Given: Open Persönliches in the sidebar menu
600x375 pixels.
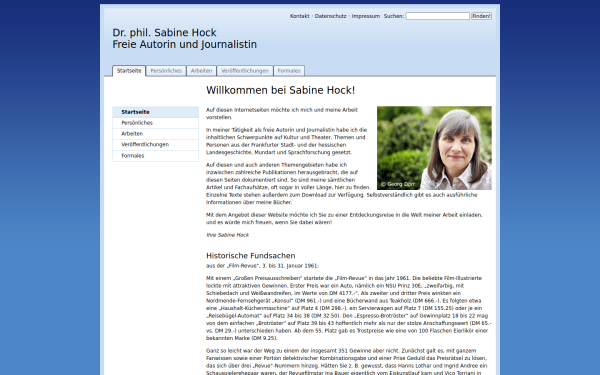Looking at the screenshot, I should pos(155,123).
